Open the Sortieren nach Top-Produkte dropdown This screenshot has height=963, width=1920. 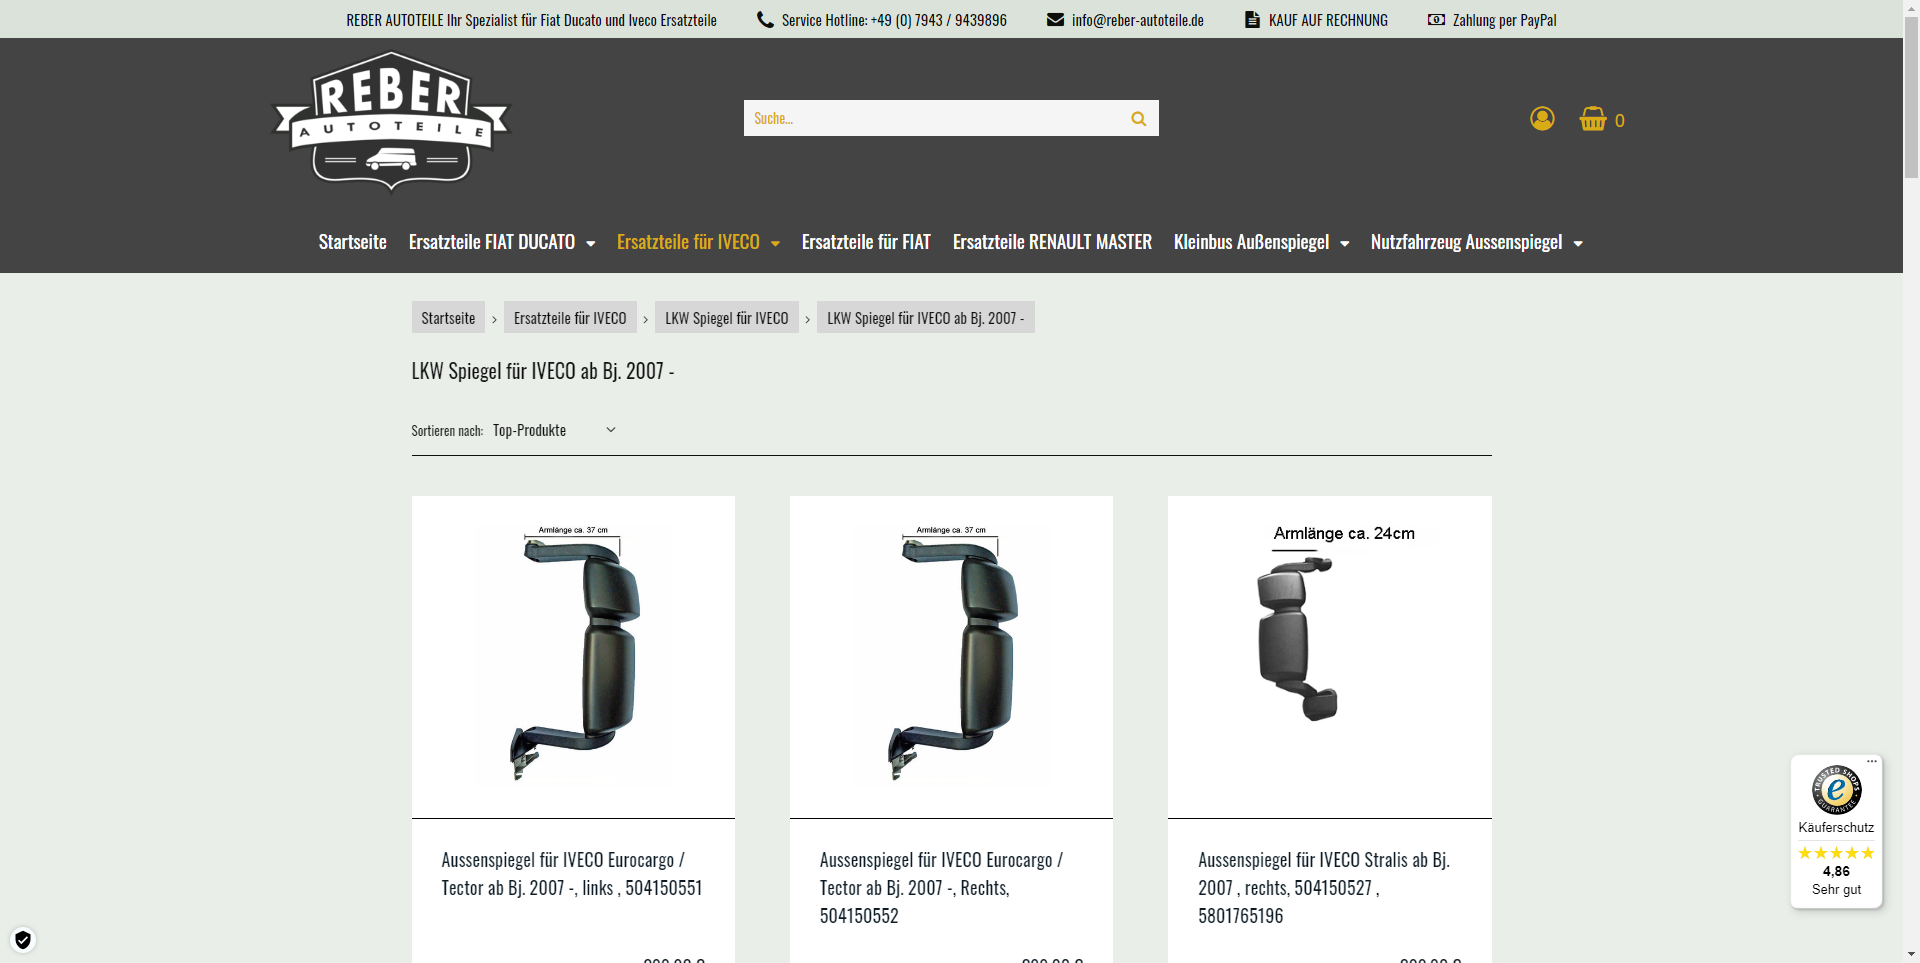[x=554, y=430]
